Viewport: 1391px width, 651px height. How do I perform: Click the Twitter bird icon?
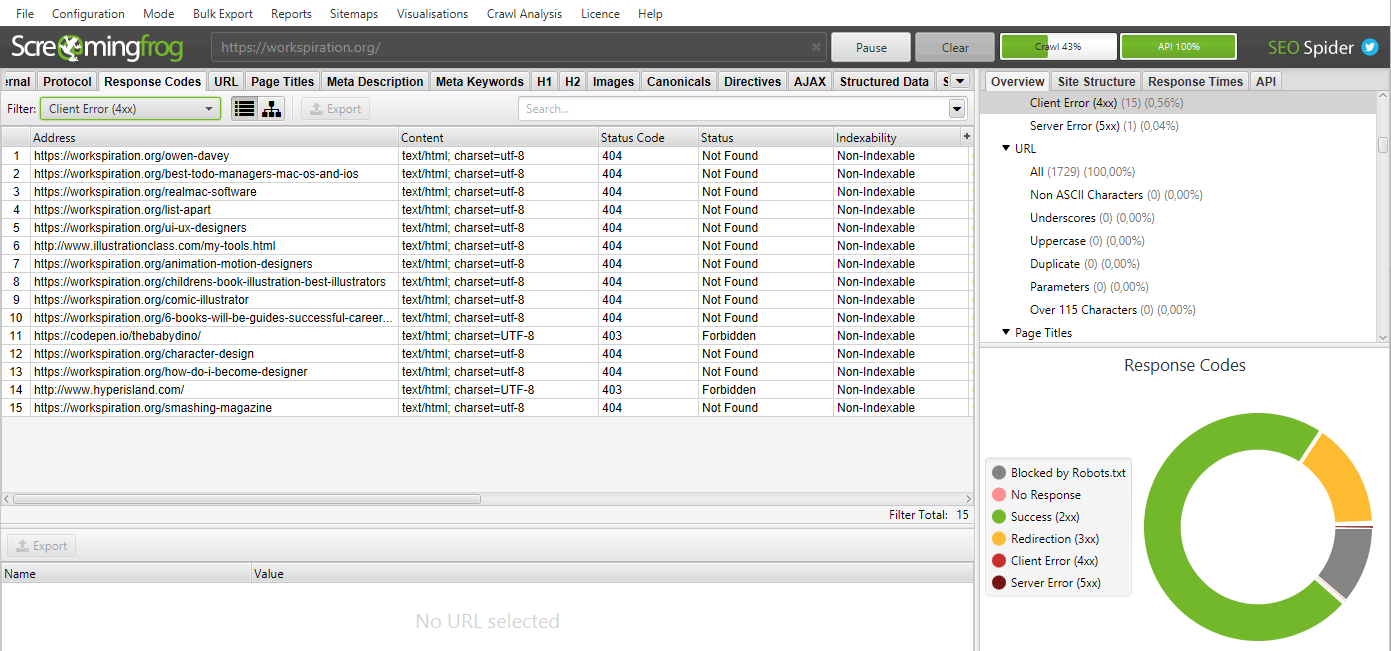pos(1370,47)
